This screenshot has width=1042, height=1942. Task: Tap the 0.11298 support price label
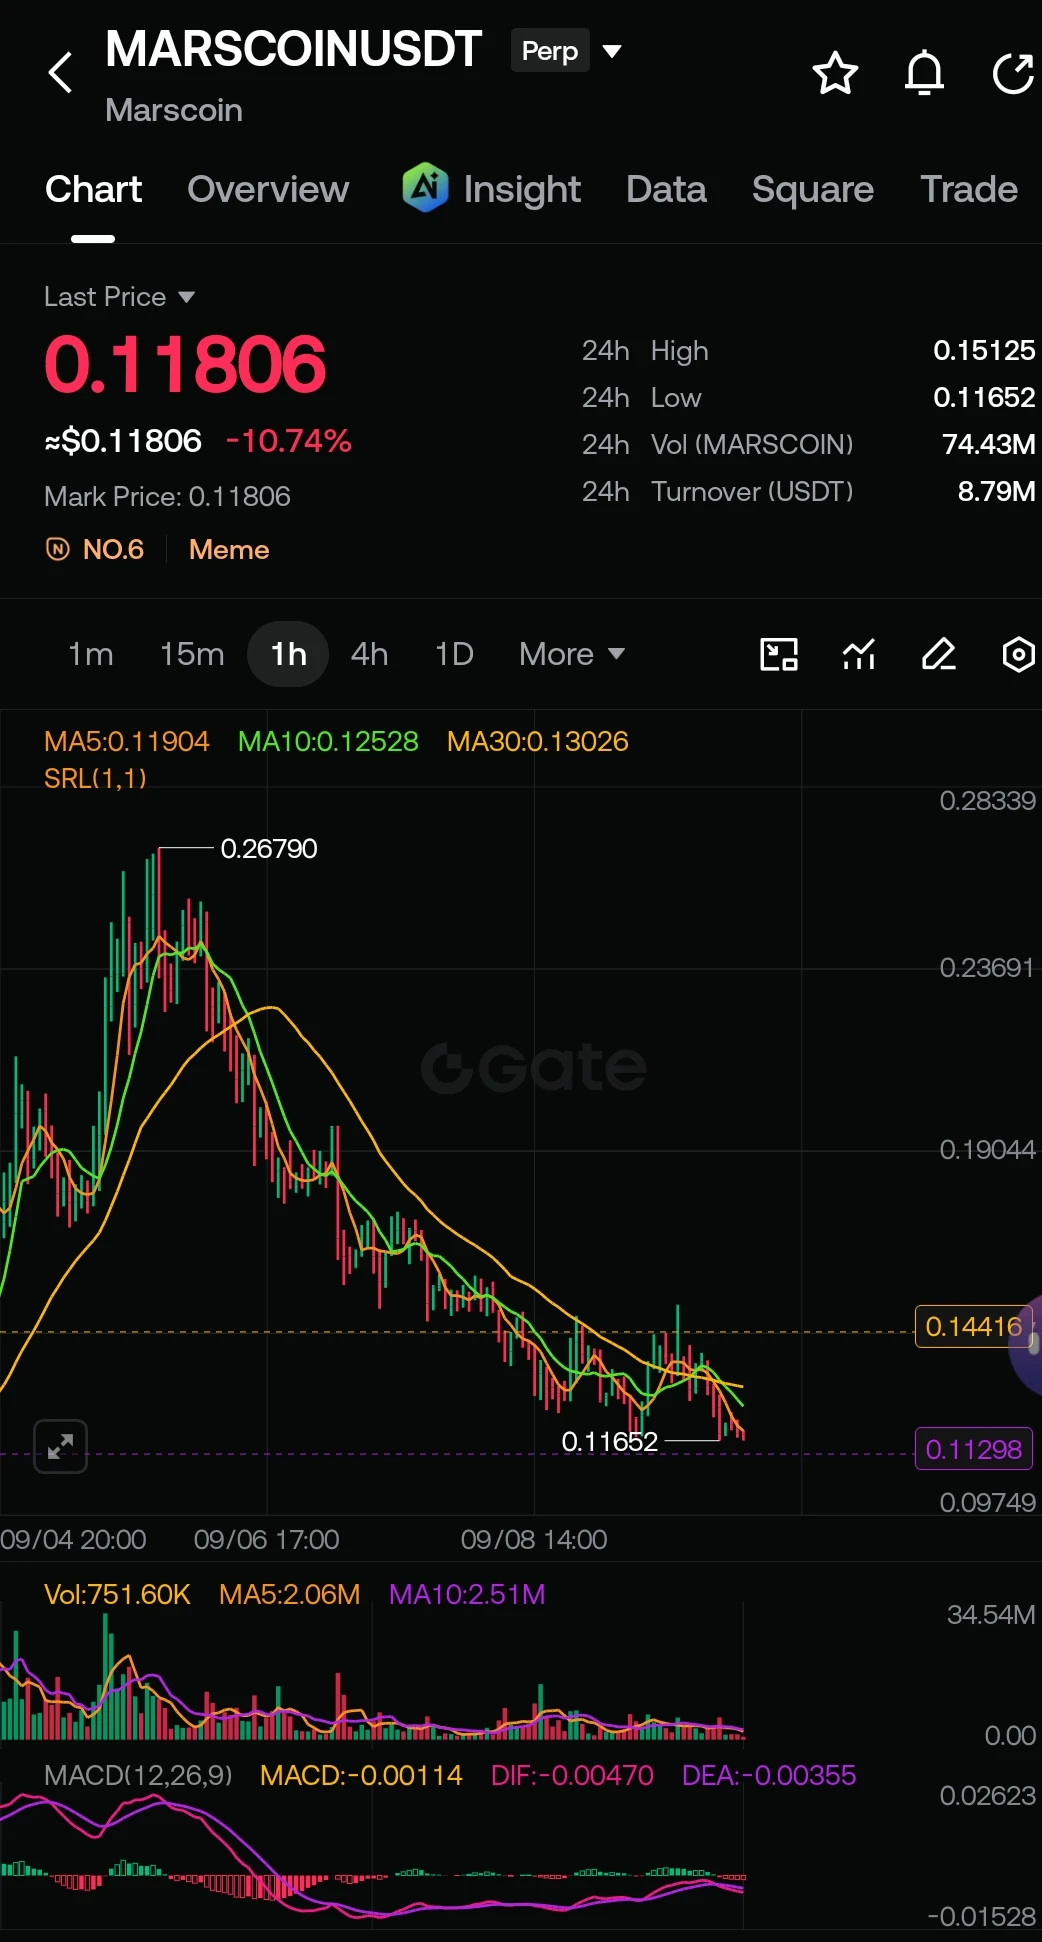tap(973, 1449)
